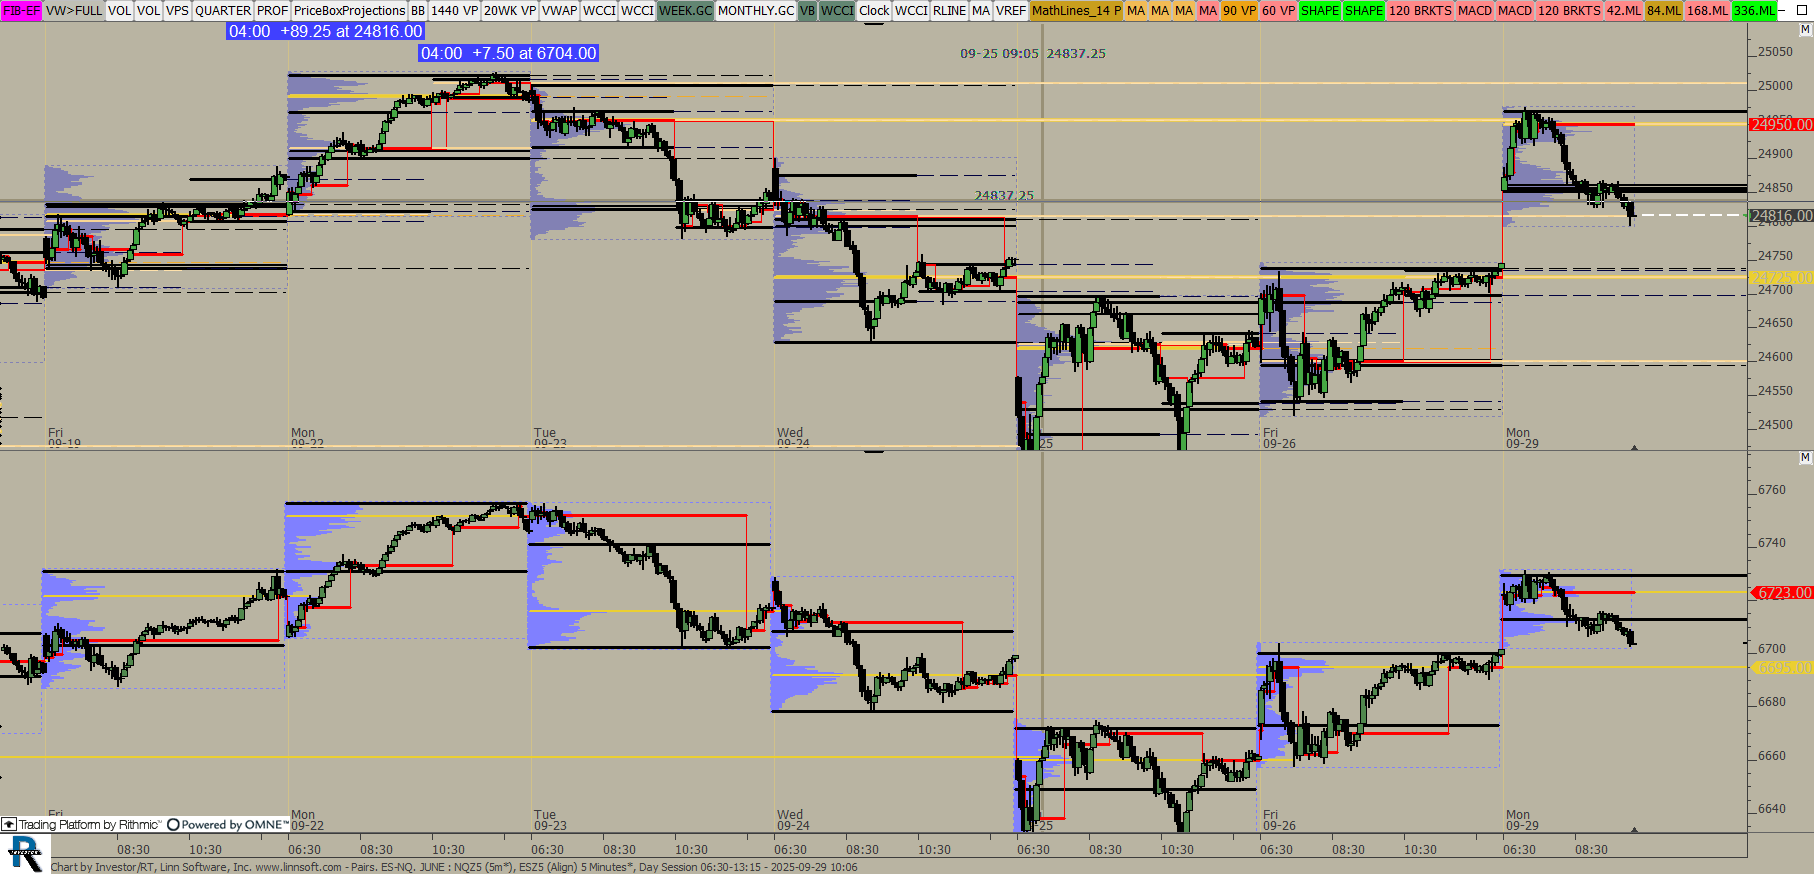Click the lower pane M marker icon
Image resolution: width=1814 pixels, height=874 pixels.
(1805, 458)
